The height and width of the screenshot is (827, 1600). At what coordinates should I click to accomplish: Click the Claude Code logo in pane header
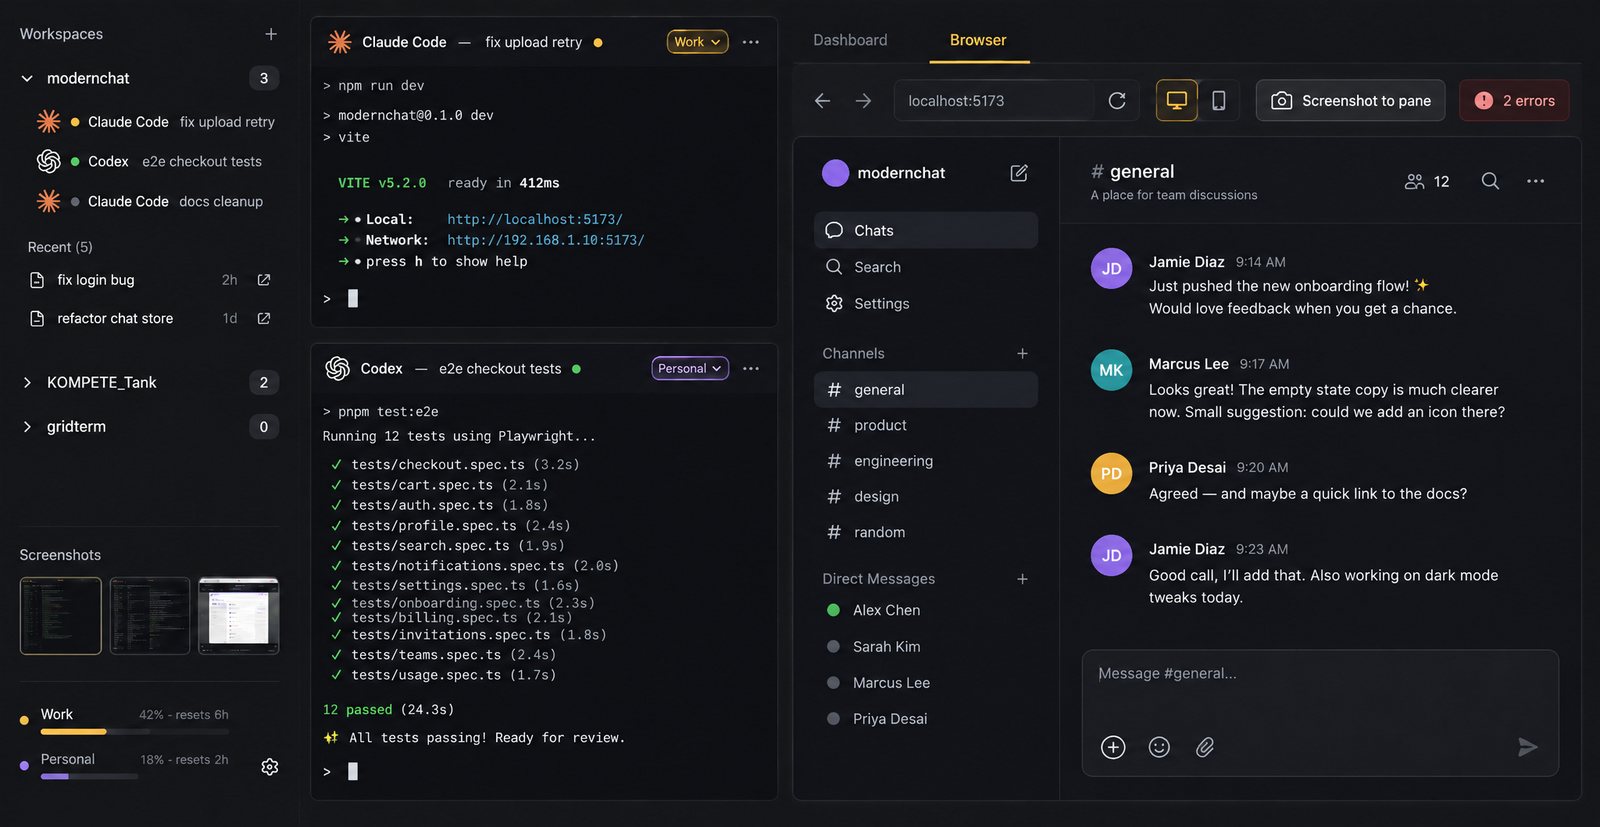tap(340, 42)
